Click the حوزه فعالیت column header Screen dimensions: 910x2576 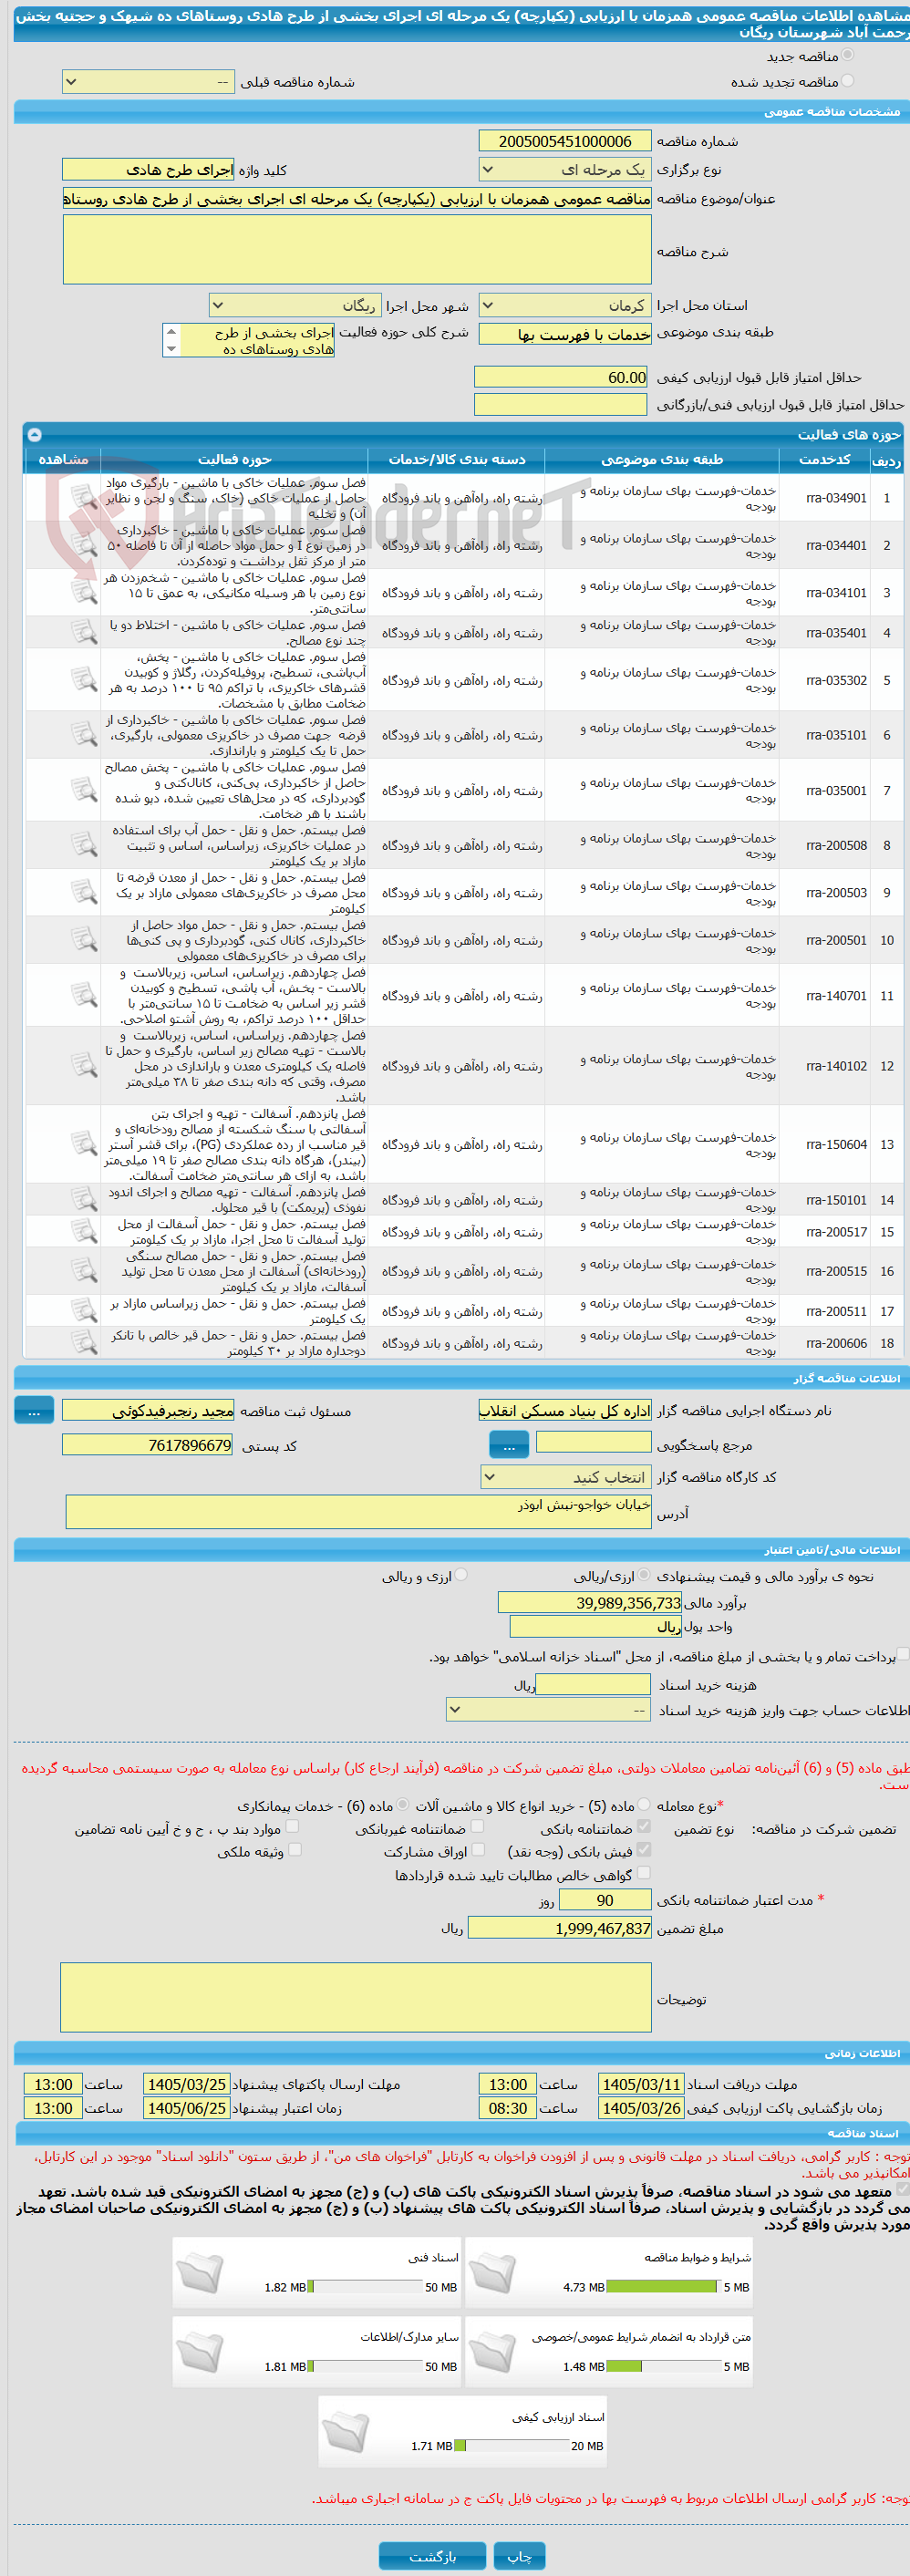[x=234, y=459]
